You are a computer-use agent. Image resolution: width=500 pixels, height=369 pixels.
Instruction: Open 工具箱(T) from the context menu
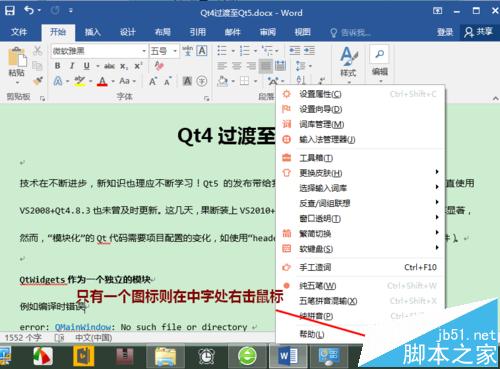[x=360, y=158]
